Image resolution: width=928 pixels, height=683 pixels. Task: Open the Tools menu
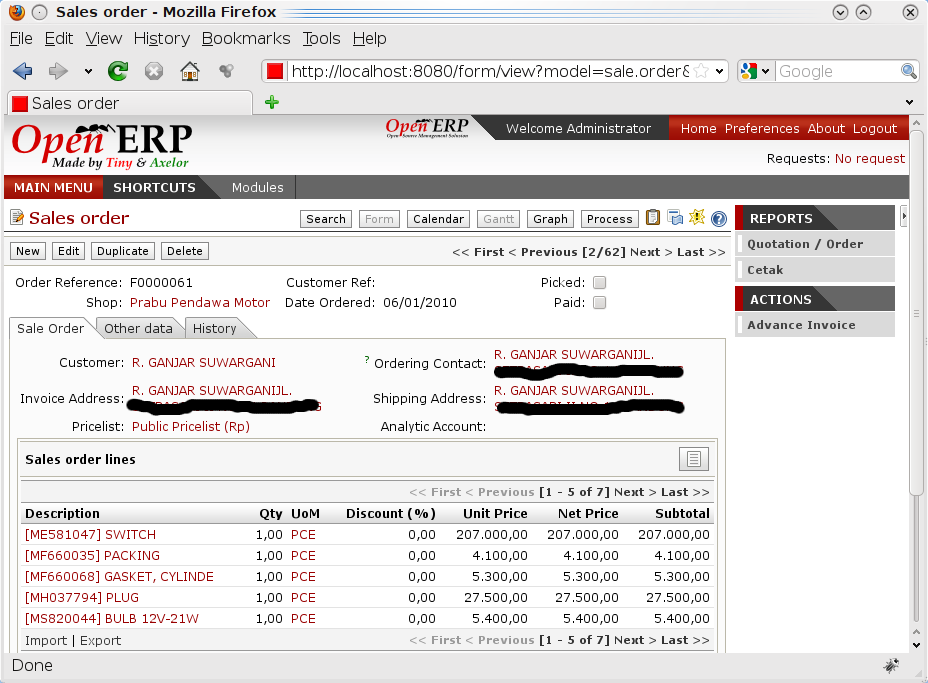tap(321, 38)
